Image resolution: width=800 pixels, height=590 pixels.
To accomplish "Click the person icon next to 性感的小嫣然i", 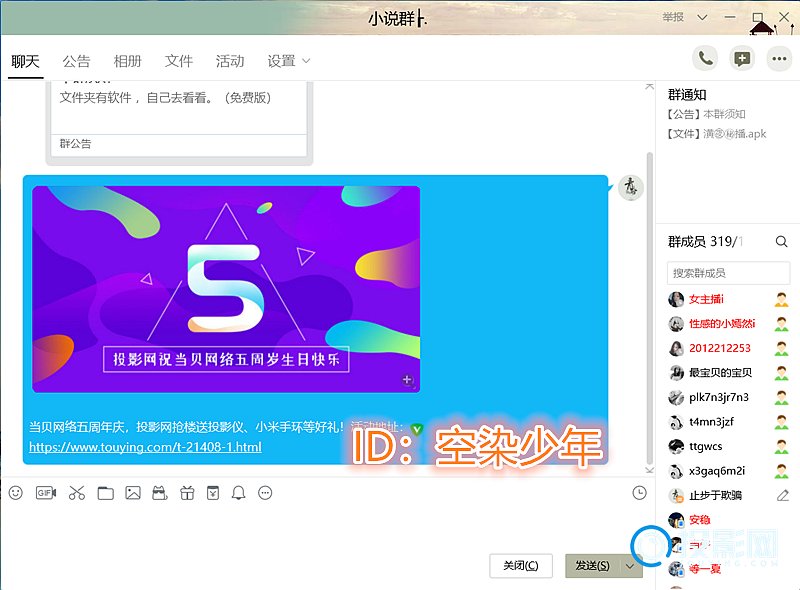I will coord(781,324).
